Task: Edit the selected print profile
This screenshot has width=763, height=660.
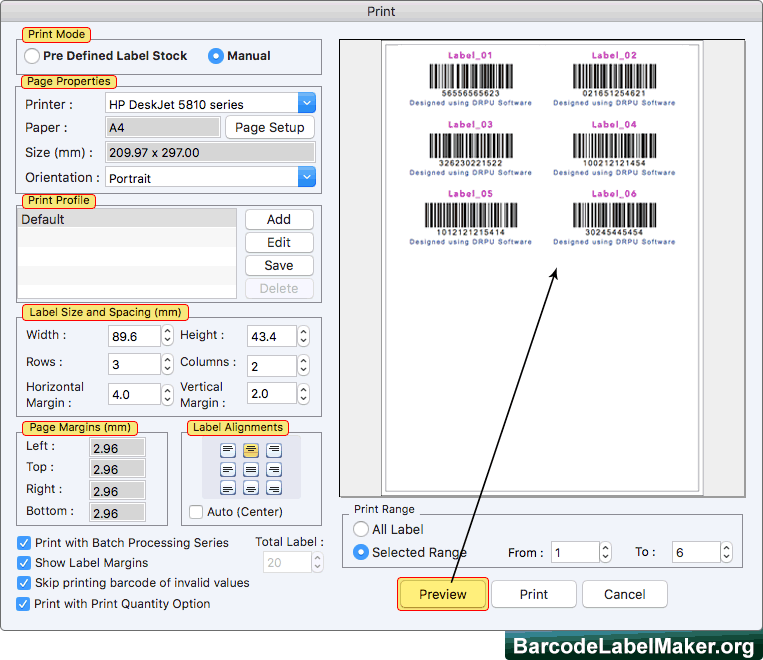Action: tap(279, 242)
